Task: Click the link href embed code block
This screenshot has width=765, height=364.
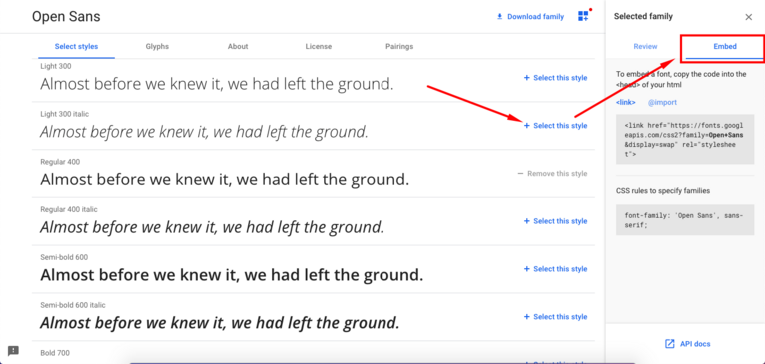Action: (685, 139)
